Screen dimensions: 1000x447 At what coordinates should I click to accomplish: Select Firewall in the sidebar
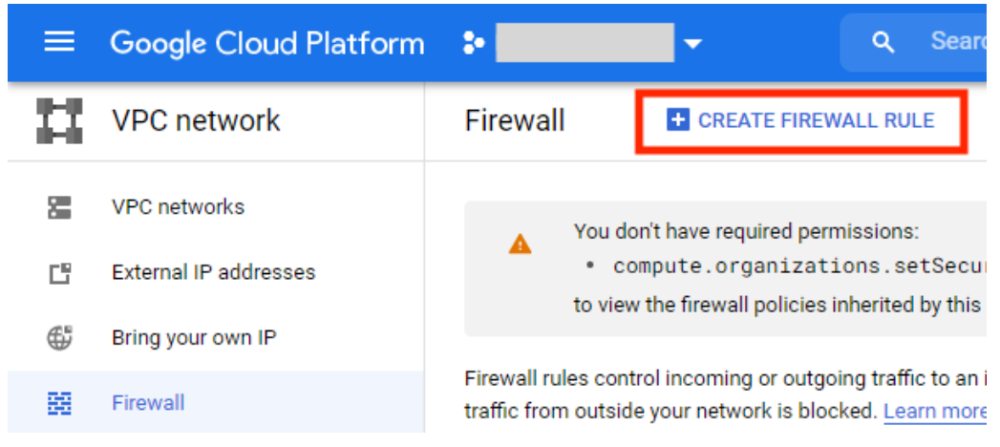148,403
